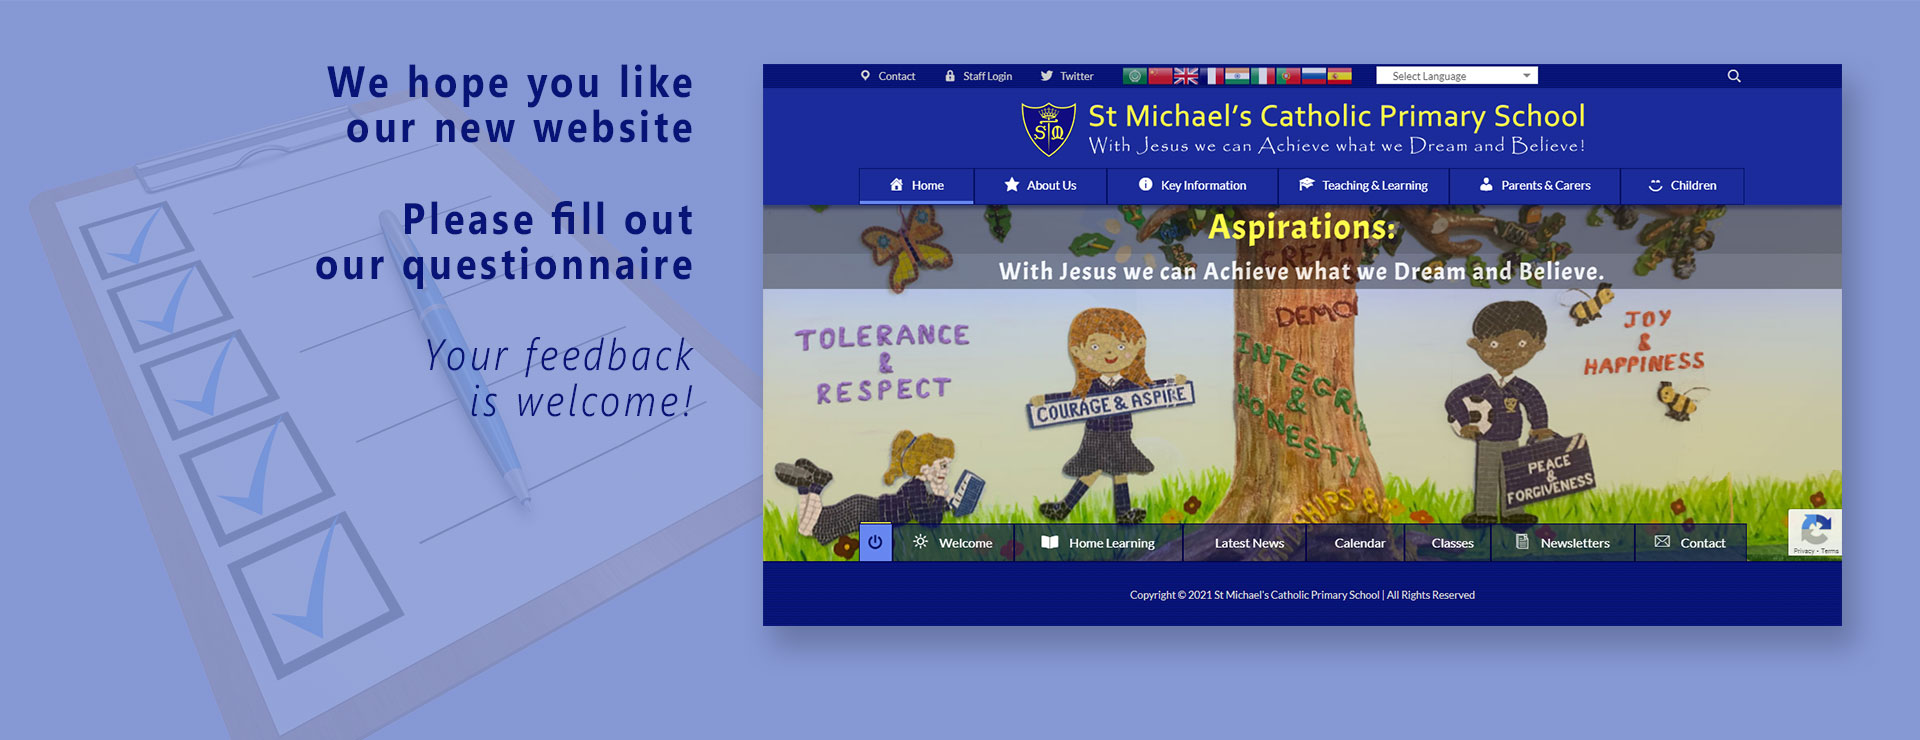Select the Chinese flag icon
The width and height of the screenshot is (1920, 740).
[x=1160, y=76]
